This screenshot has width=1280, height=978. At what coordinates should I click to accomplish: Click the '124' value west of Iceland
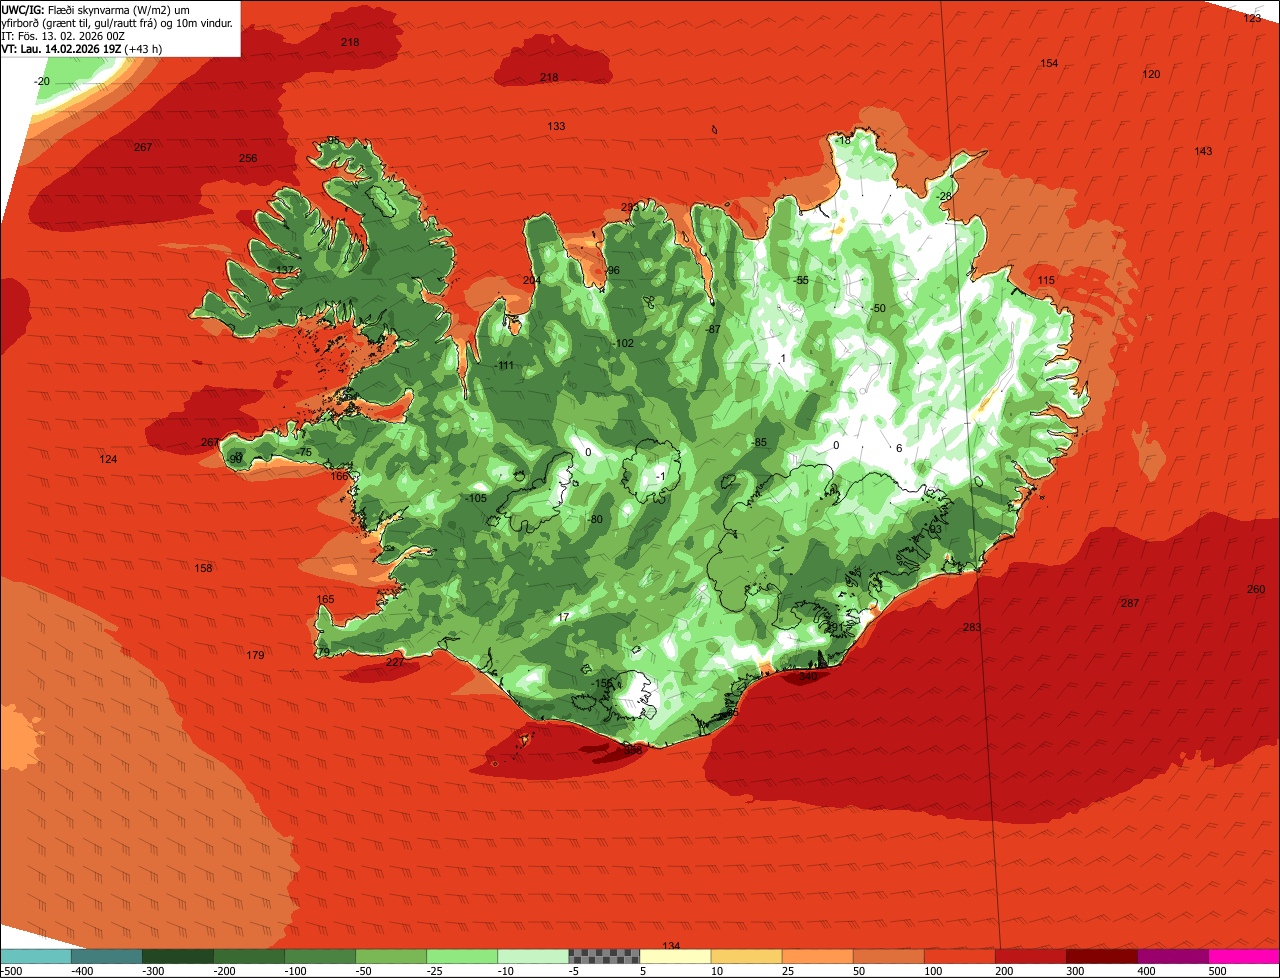[x=108, y=459]
